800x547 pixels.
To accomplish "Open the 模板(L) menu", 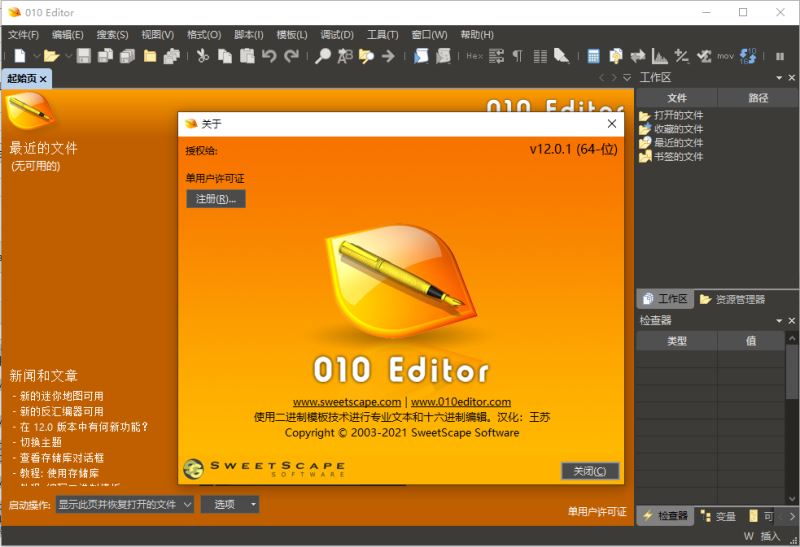I will [292, 35].
